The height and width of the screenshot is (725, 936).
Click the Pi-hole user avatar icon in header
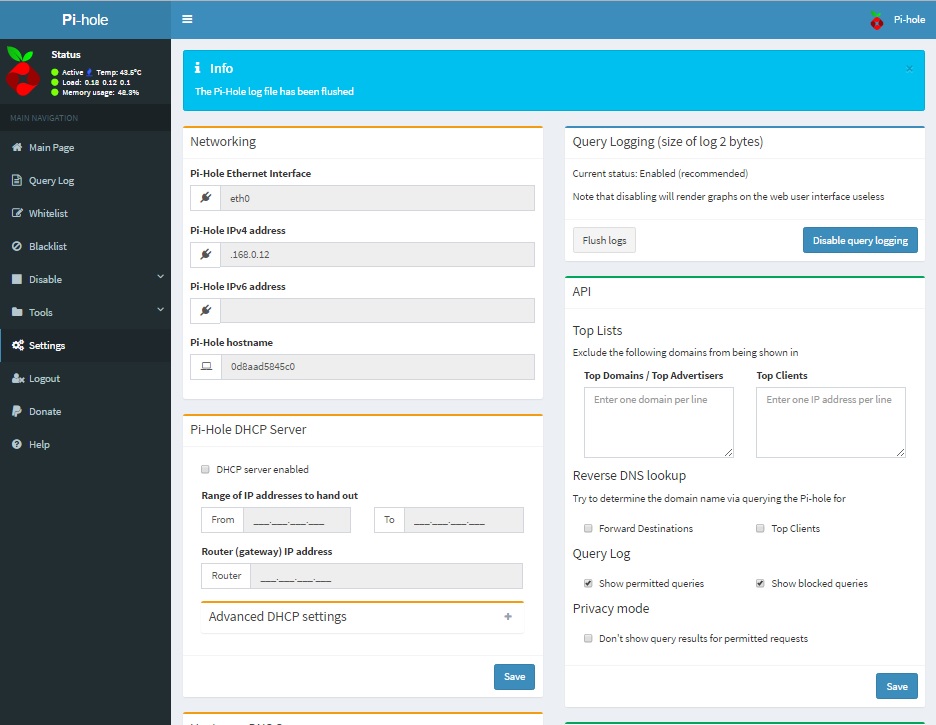[876, 20]
